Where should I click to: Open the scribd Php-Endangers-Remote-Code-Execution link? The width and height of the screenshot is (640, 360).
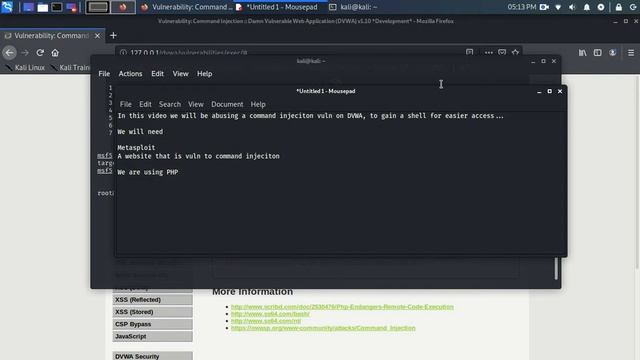pyautogui.click(x=342, y=307)
